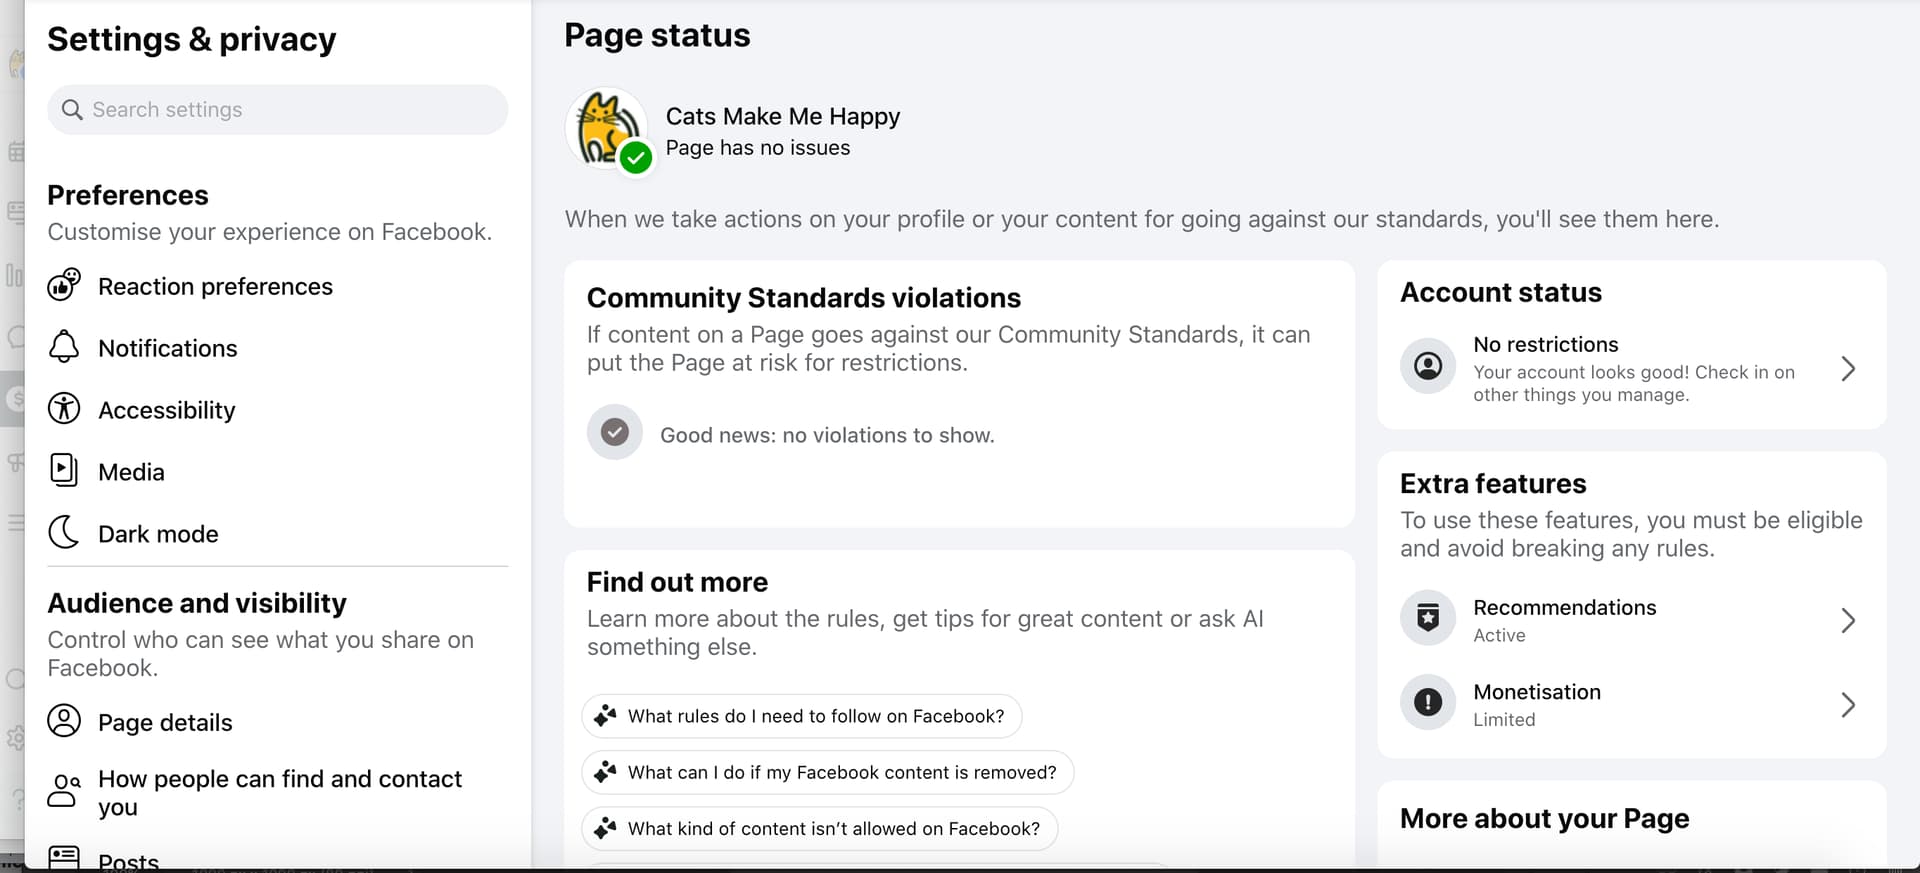
Task: Focus the Search settings field
Action: pos(277,109)
